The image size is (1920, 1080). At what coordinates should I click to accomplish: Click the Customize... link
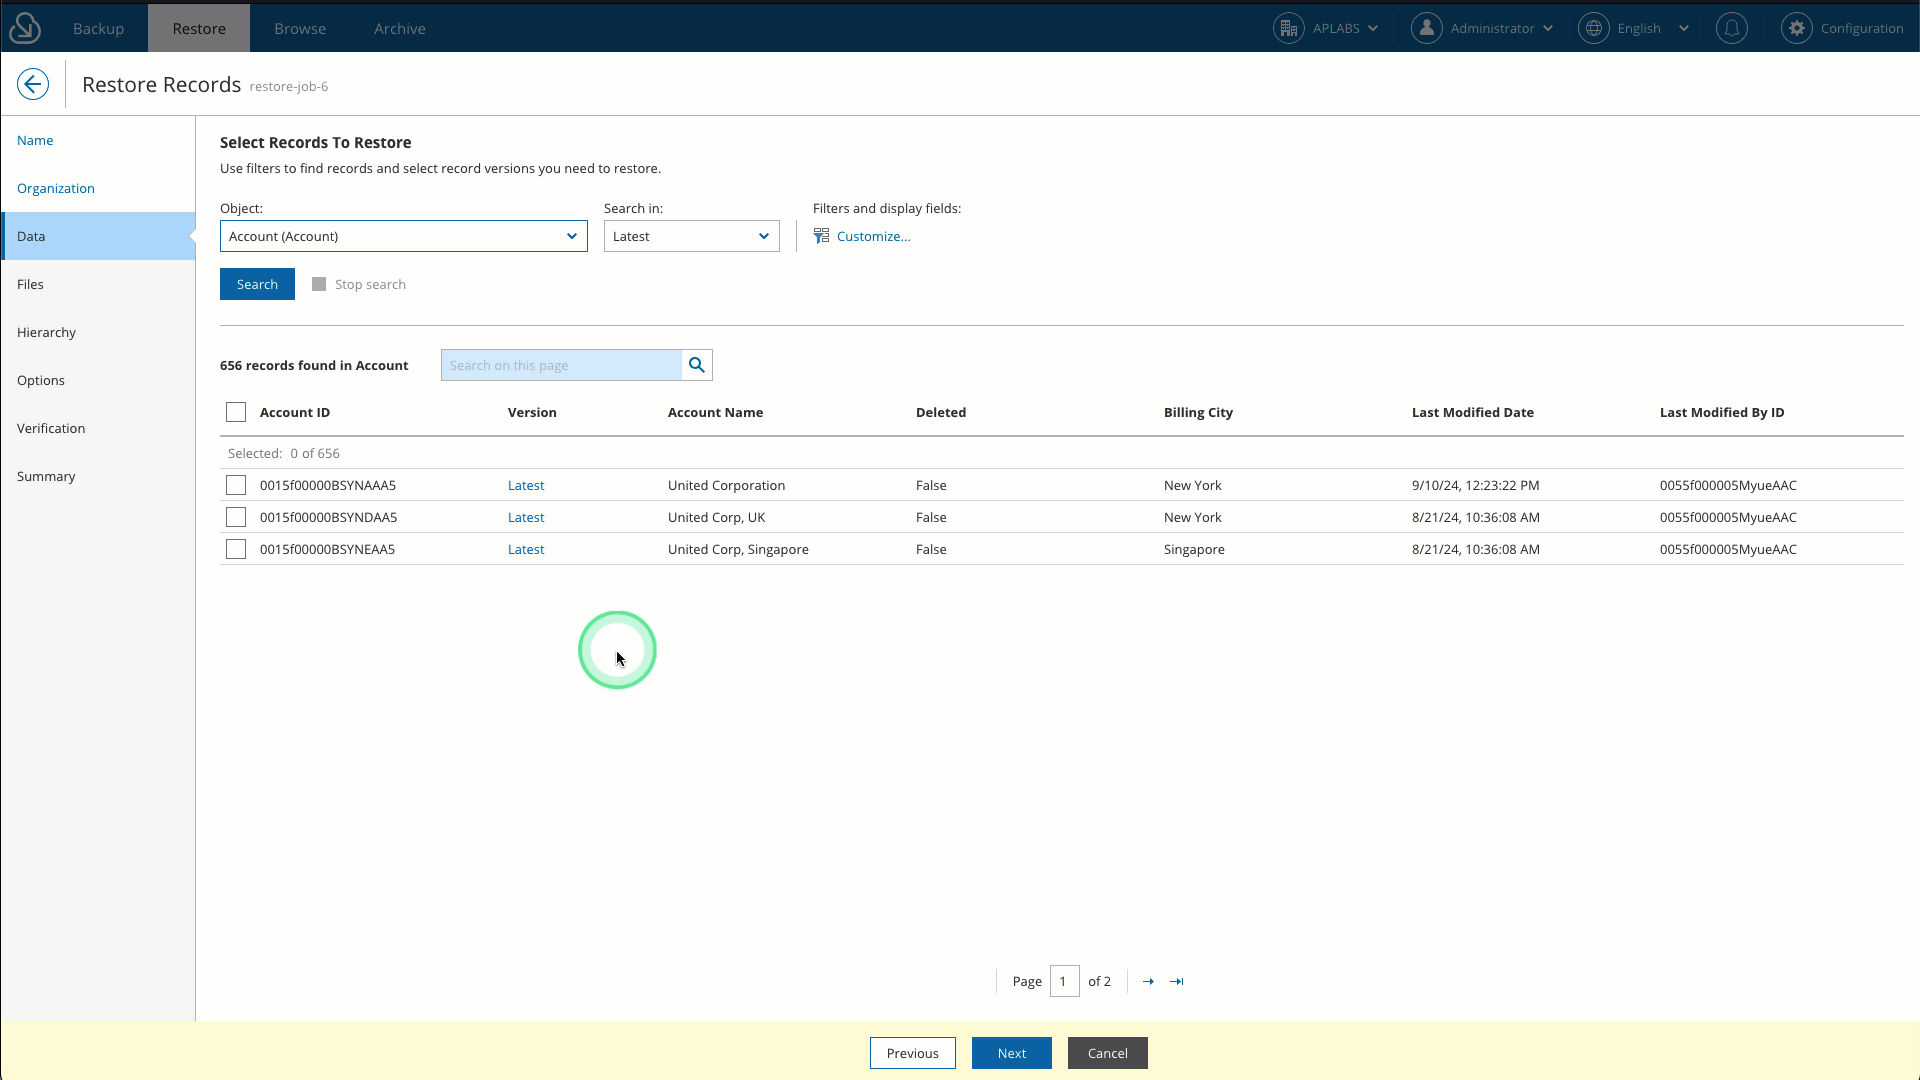(873, 236)
